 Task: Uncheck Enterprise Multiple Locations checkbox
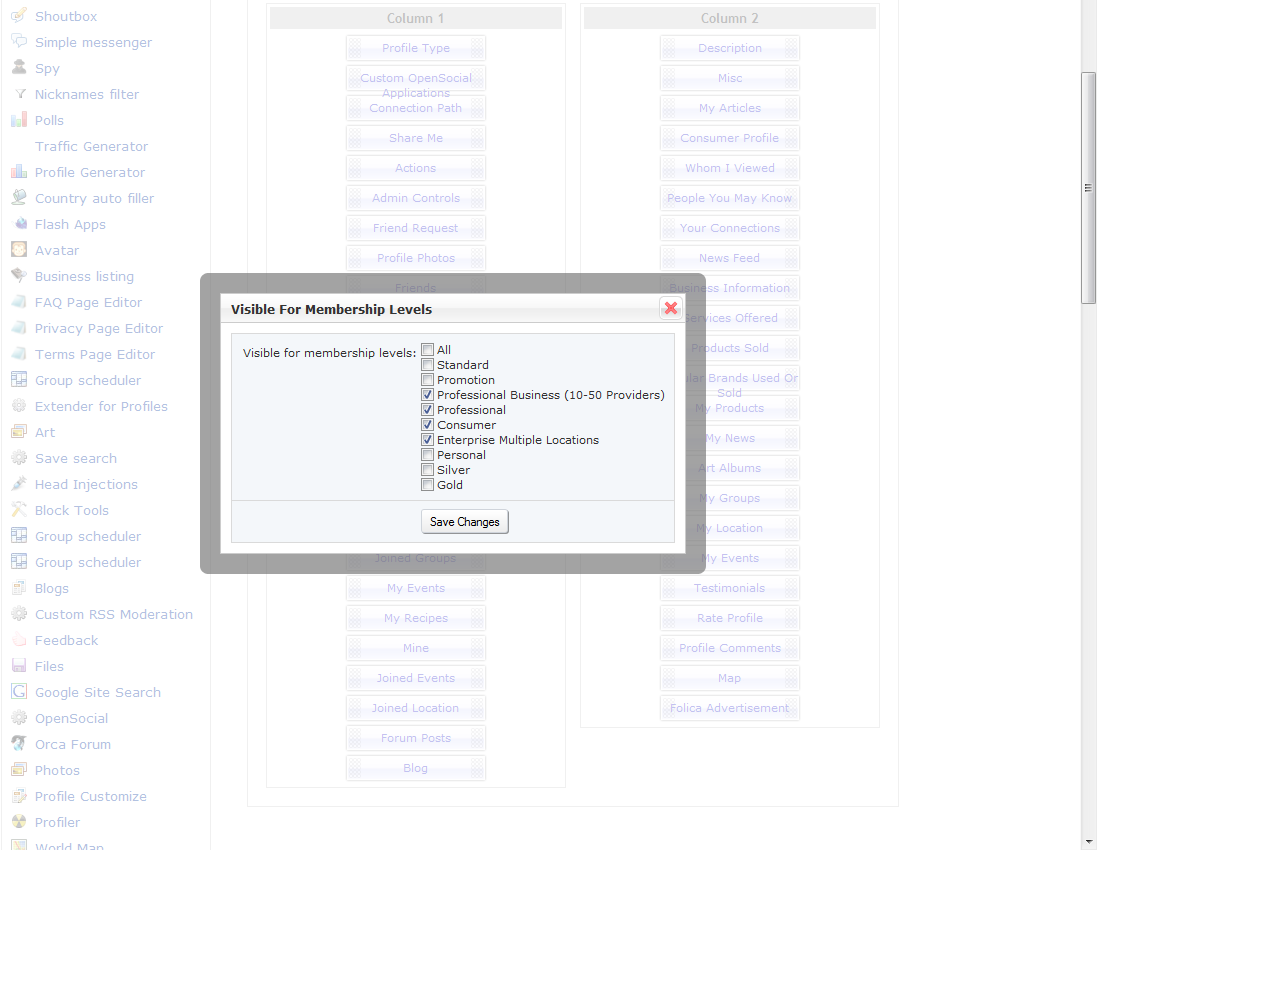[x=428, y=440]
